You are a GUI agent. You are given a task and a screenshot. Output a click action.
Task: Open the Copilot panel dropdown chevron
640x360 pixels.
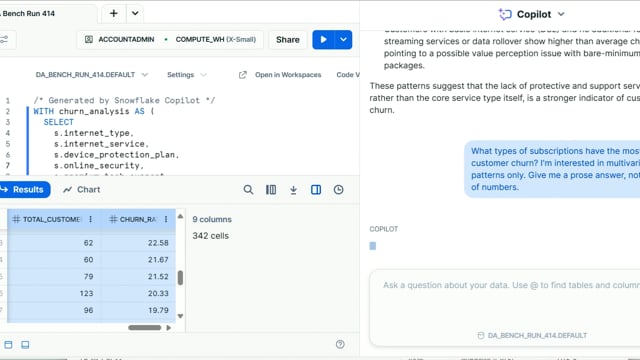[561, 14]
